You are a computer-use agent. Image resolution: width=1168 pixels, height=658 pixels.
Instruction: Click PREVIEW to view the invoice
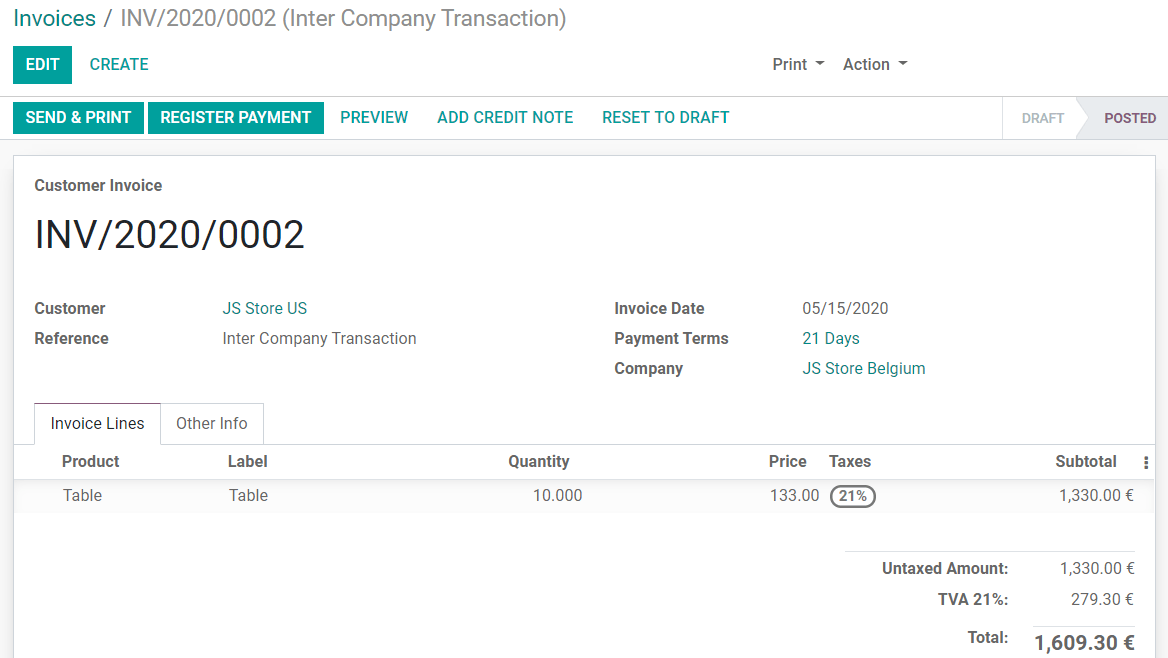click(374, 117)
